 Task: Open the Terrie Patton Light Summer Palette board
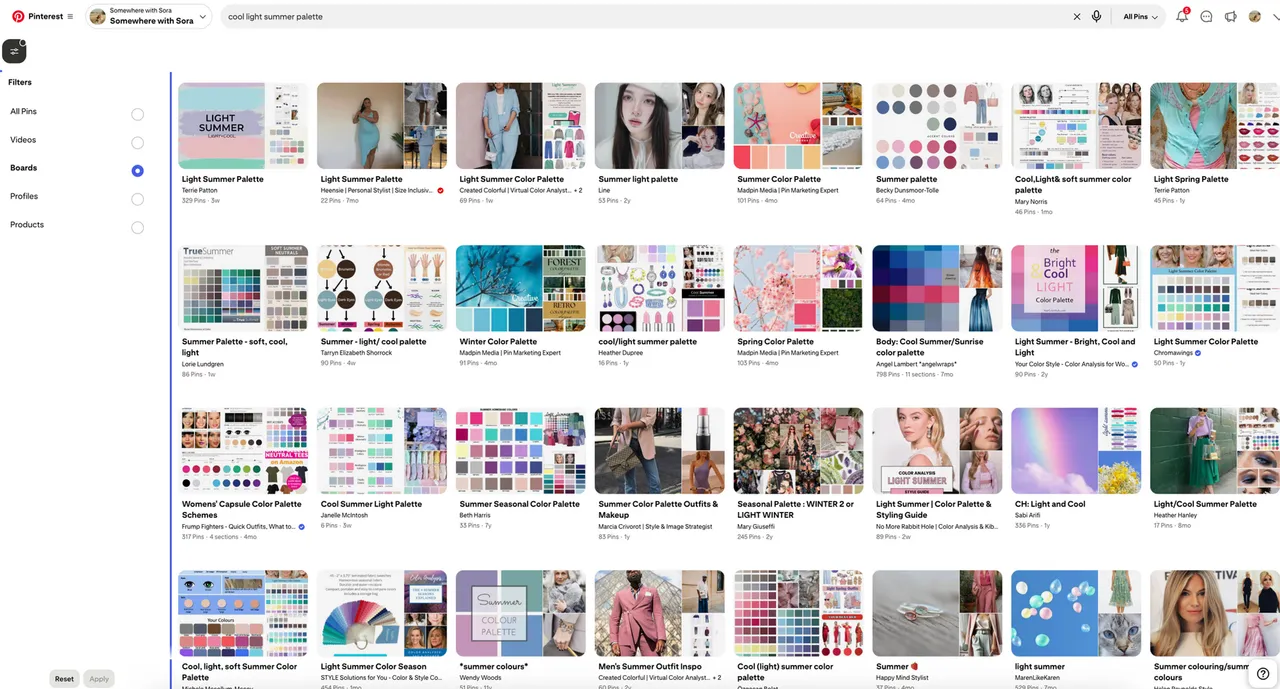pyautogui.click(x=243, y=126)
